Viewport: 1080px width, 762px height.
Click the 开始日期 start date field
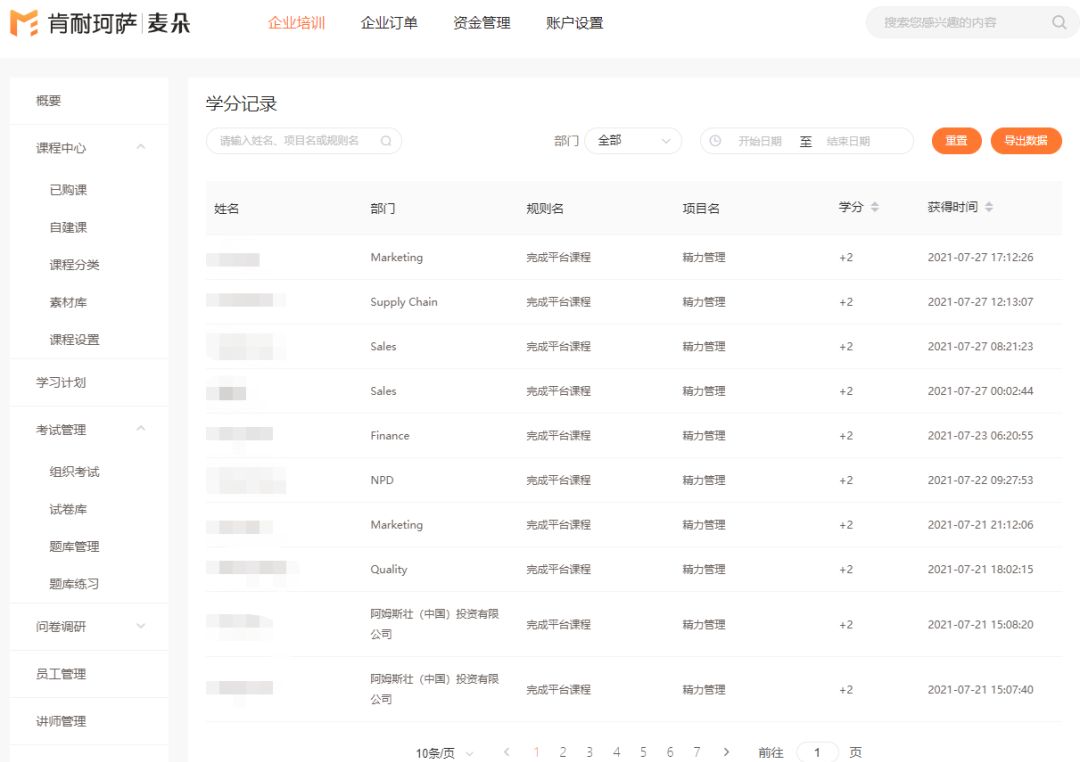[x=759, y=141]
